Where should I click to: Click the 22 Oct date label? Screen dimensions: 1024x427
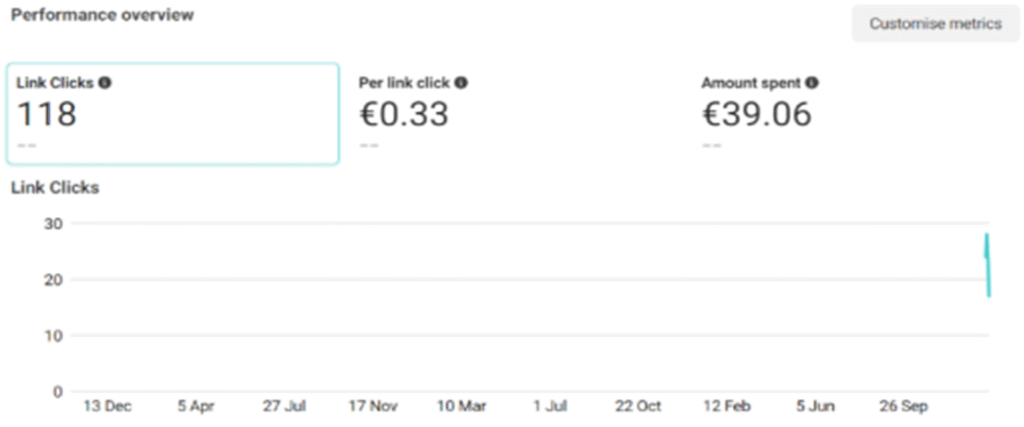(x=638, y=406)
